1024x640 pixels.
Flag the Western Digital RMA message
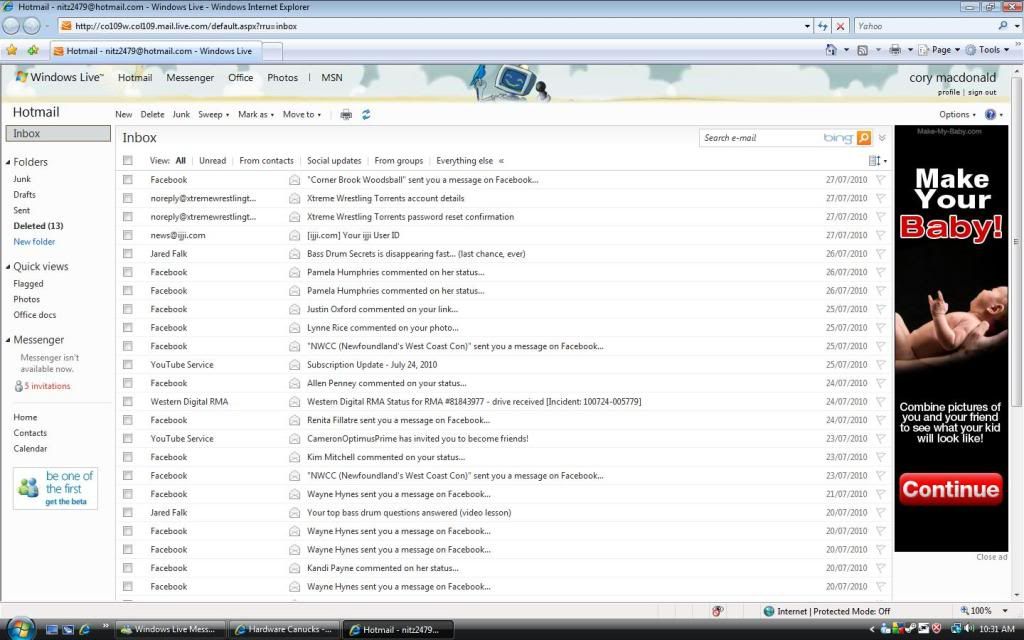(x=880, y=402)
